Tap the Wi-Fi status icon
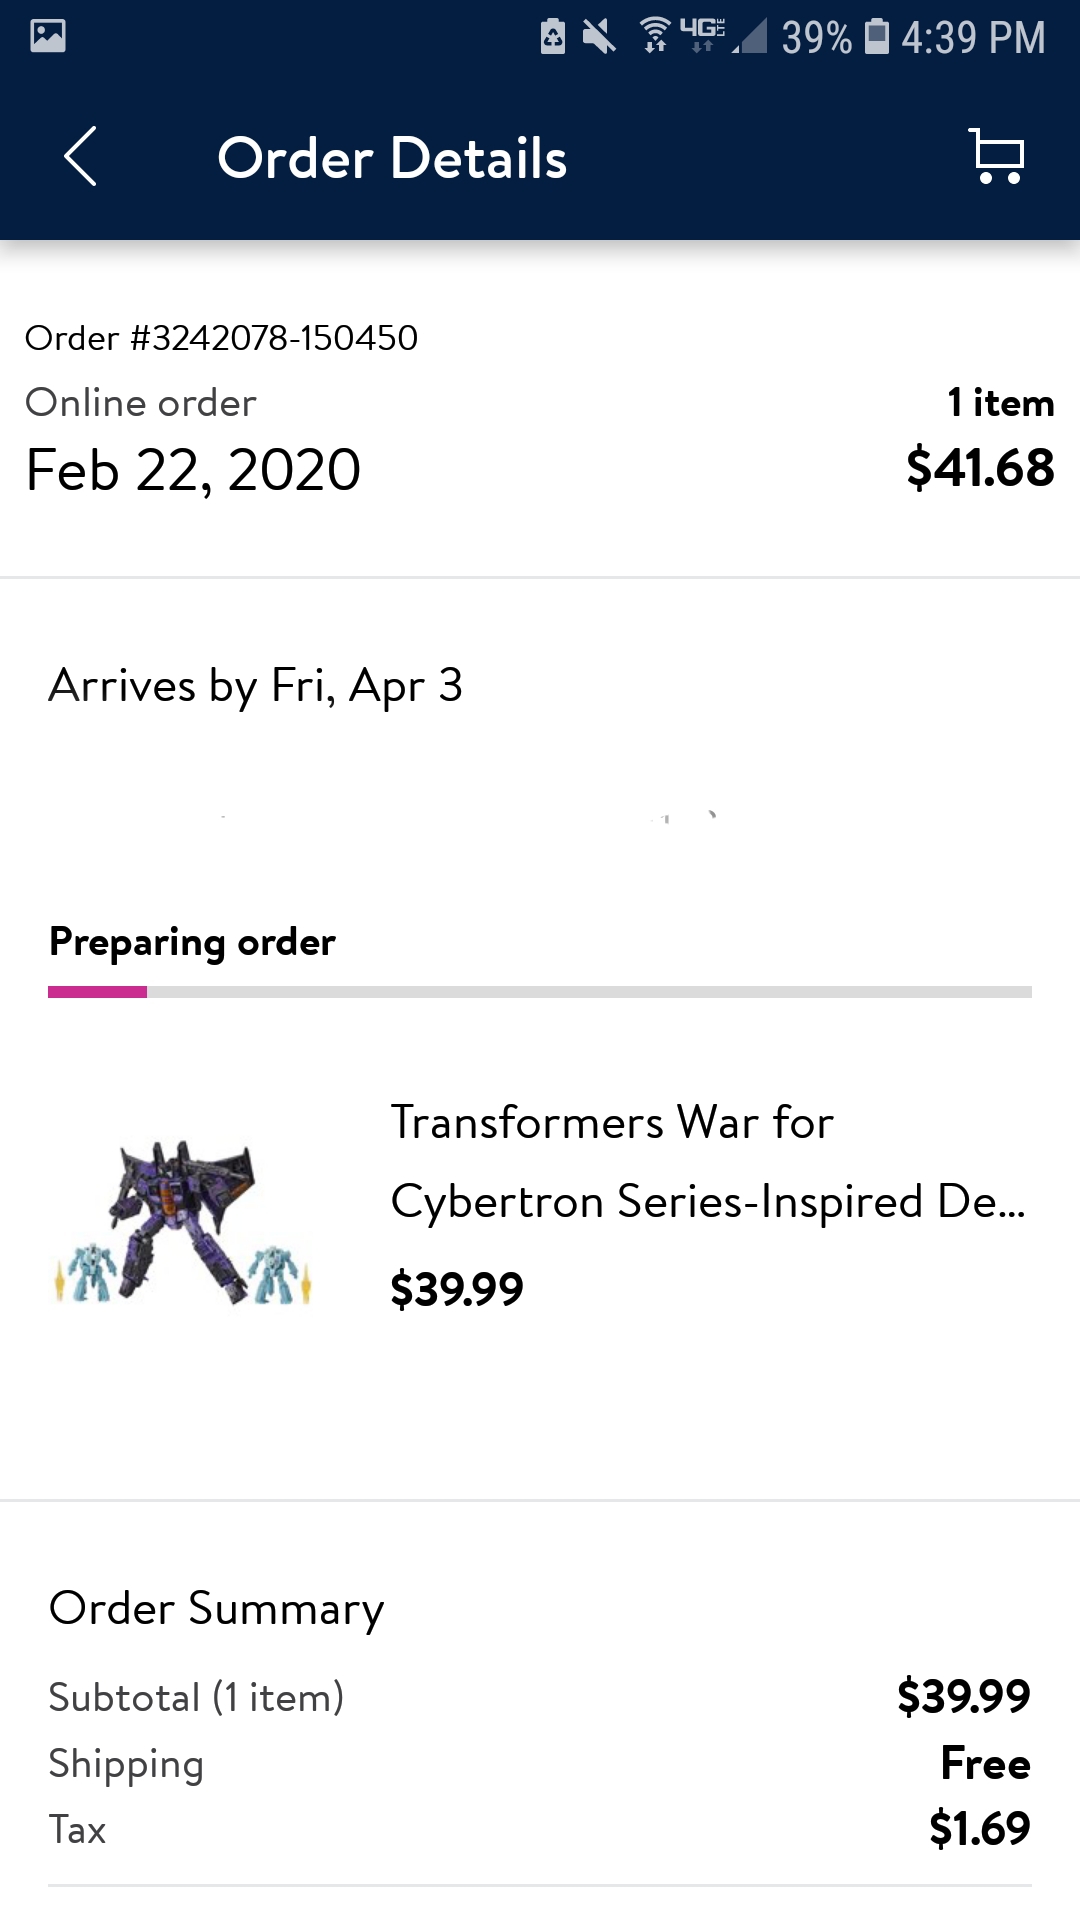The width and height of the screenshot is (1080, 1920). (655, 36)
